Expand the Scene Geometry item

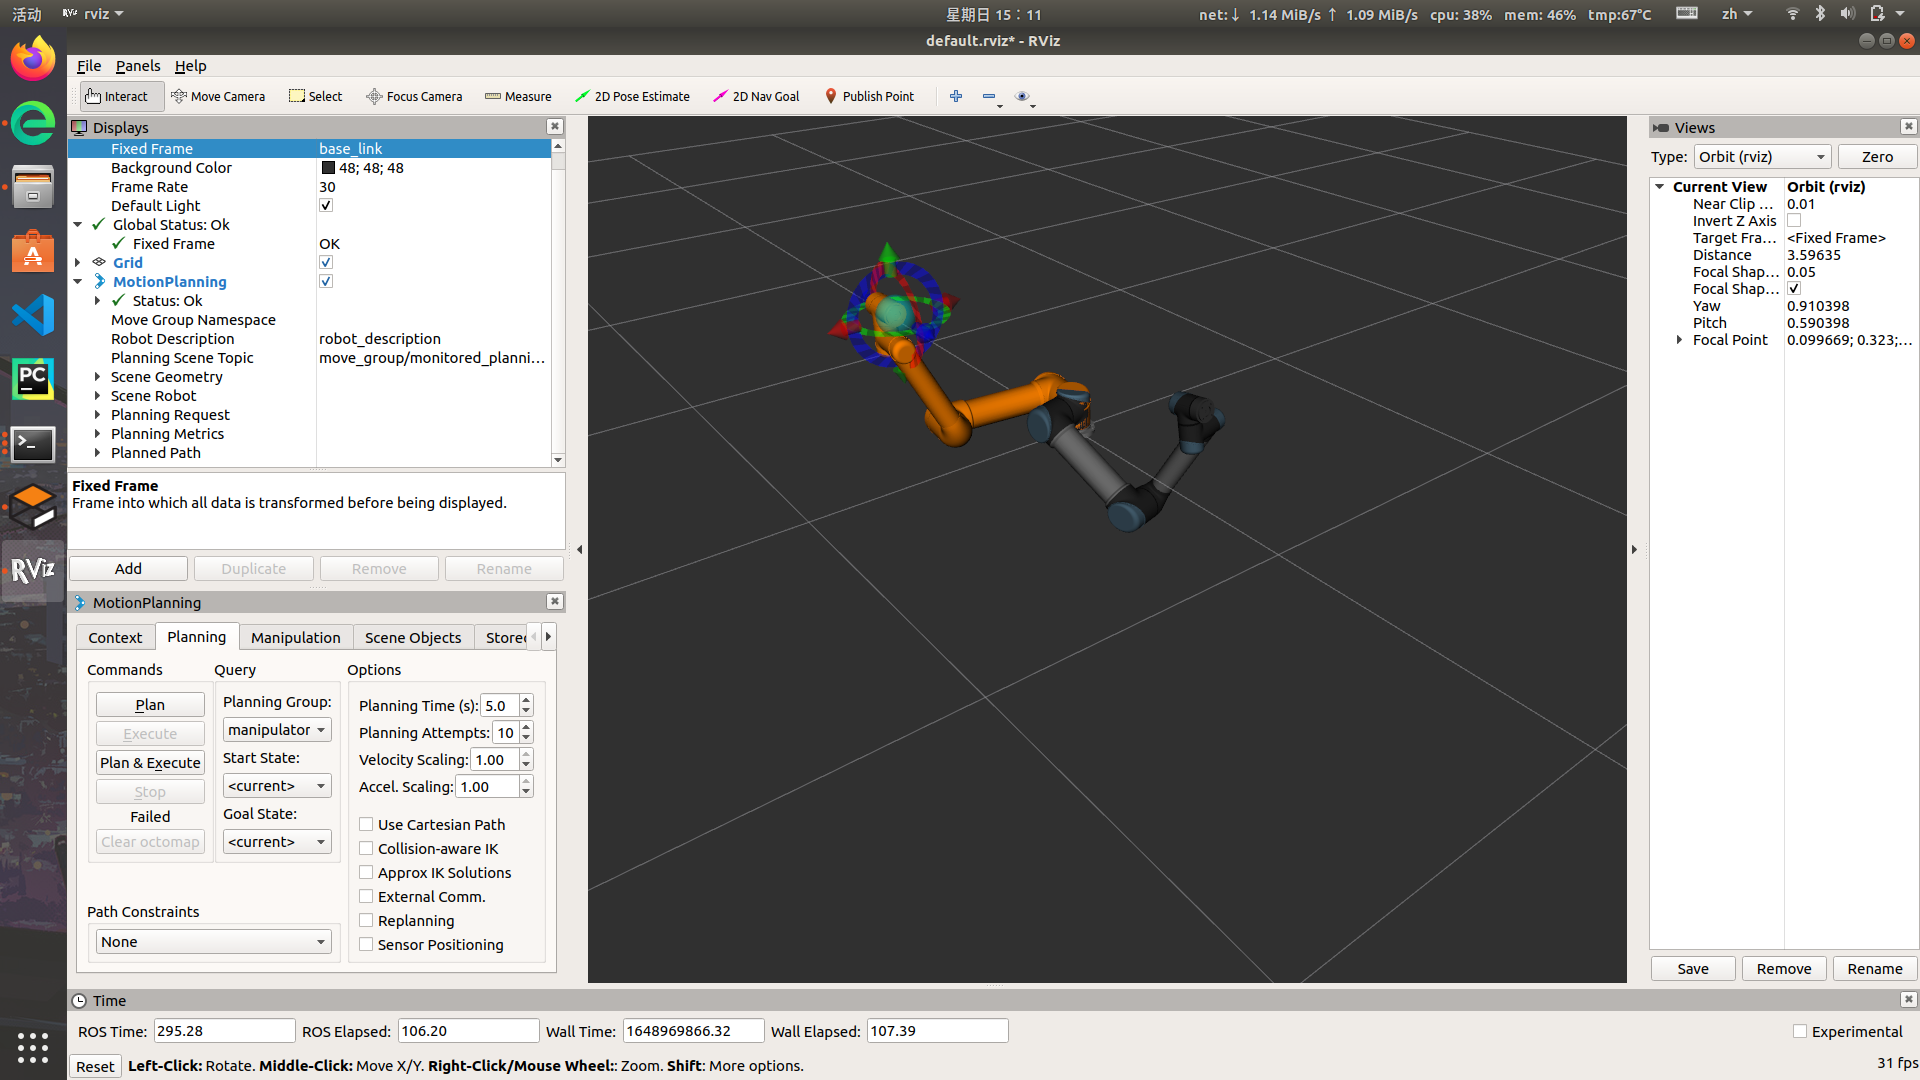[x=97, y=377]
